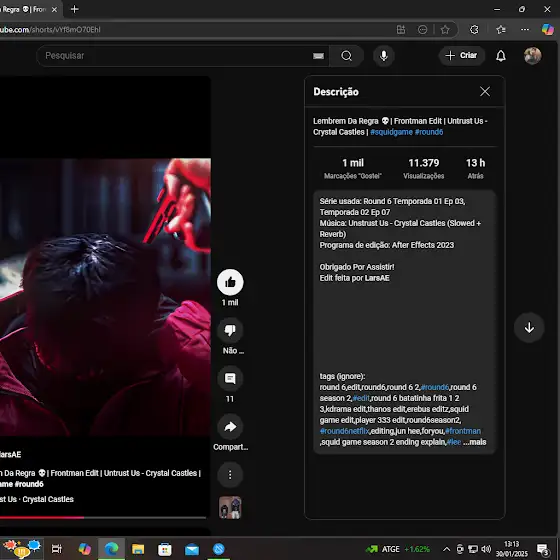Start voice search with the microphone

coord(384,56)
